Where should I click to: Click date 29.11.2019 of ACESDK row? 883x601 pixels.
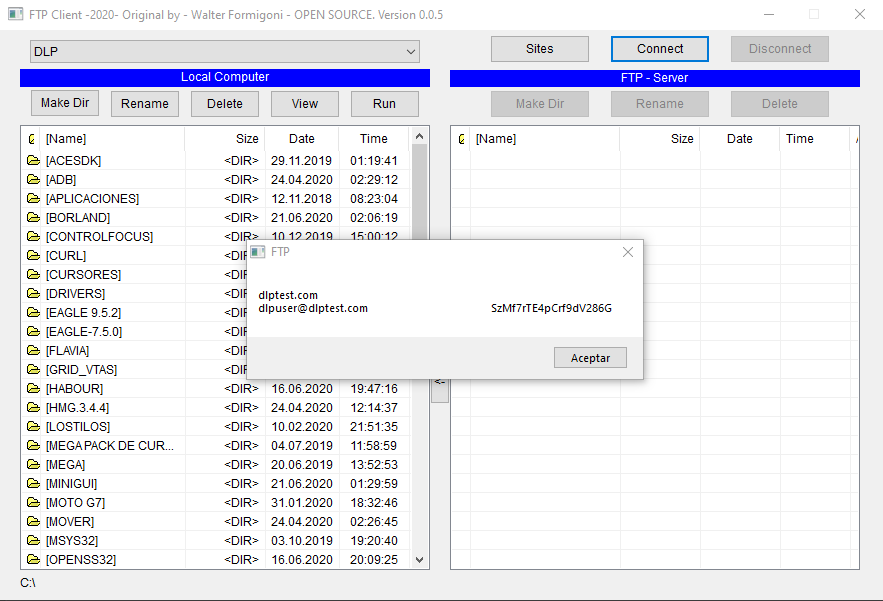click(x=301, y=161)
